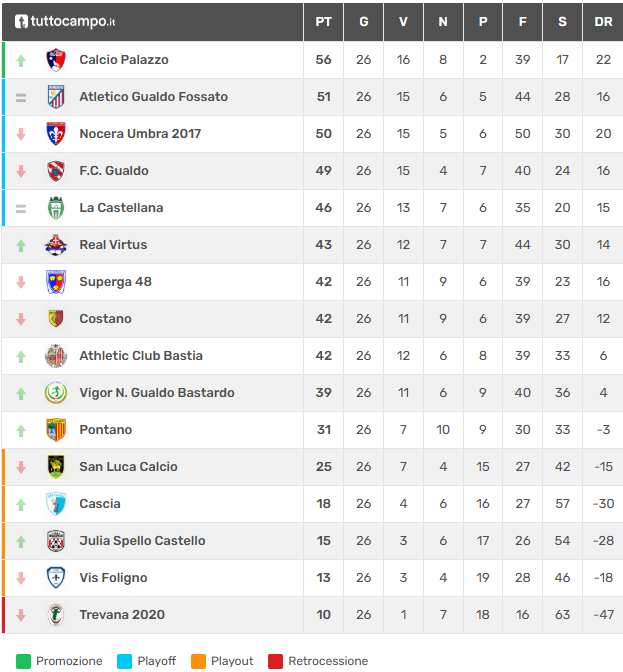623x672 pixels.
Task: Click the tuttocampo.it logo
Action: click(65, 21)
